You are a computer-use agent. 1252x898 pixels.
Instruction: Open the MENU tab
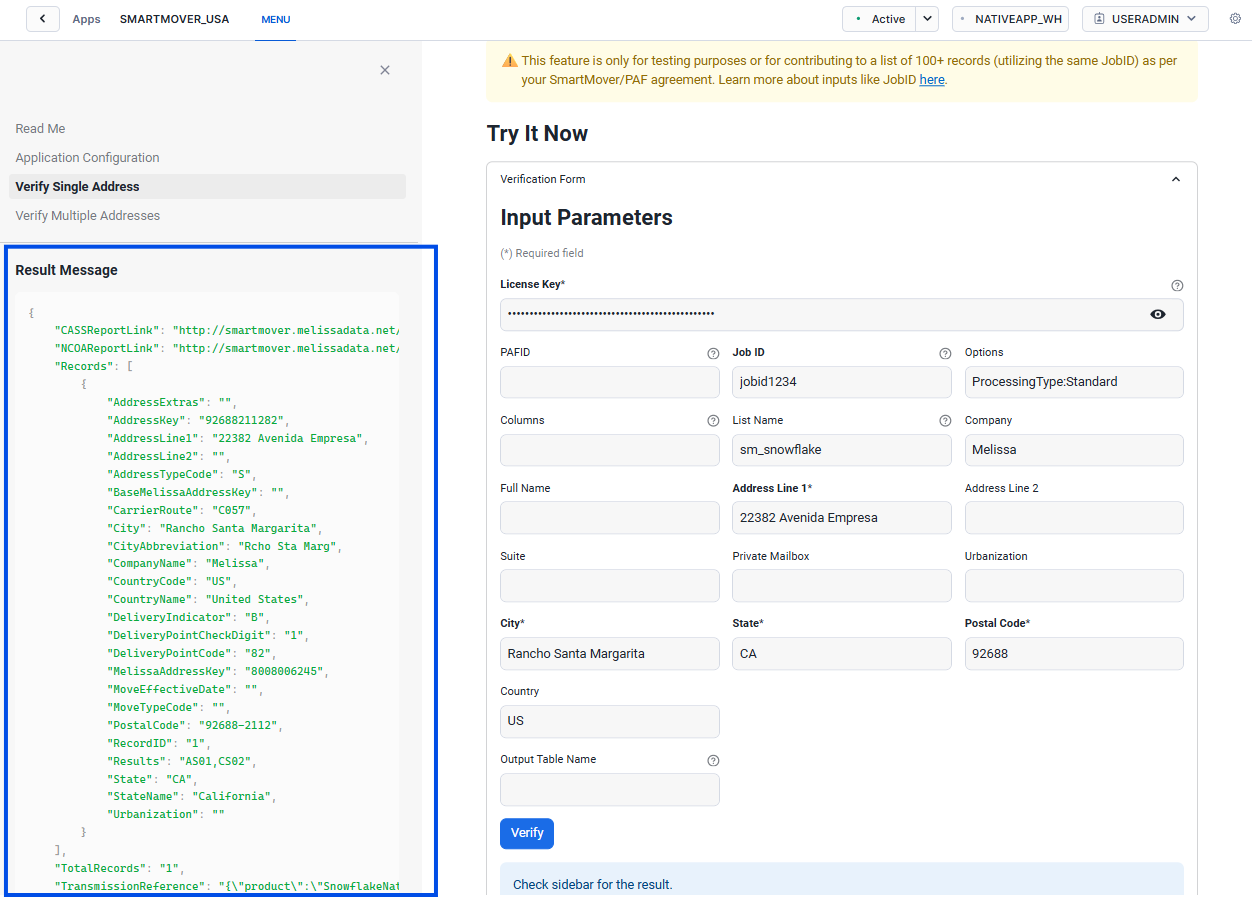tap(275, 20)
